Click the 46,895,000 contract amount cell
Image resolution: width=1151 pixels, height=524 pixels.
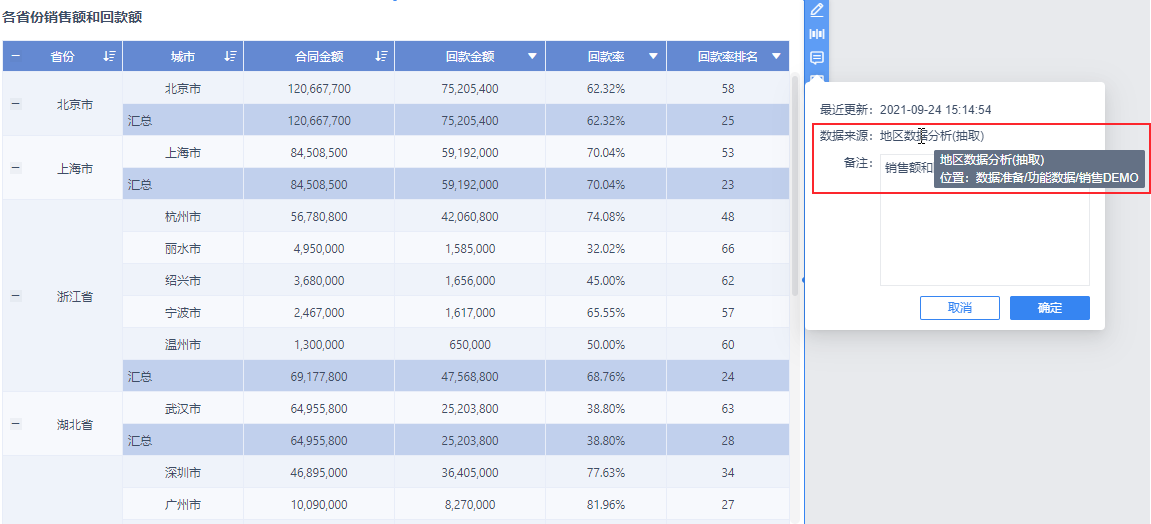(x=319, y=473)
